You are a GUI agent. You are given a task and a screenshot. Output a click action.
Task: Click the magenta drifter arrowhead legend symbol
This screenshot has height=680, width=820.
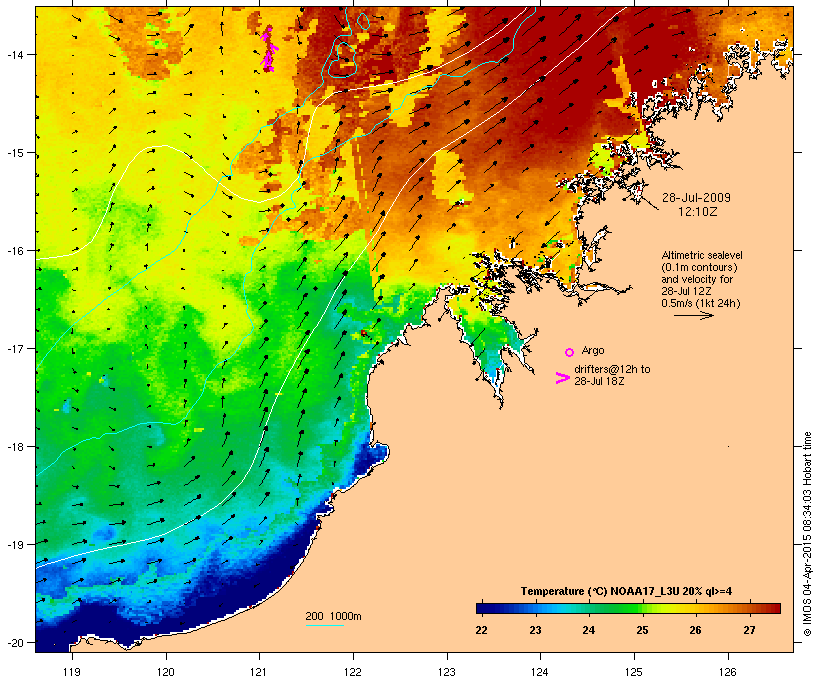point(562,378)
